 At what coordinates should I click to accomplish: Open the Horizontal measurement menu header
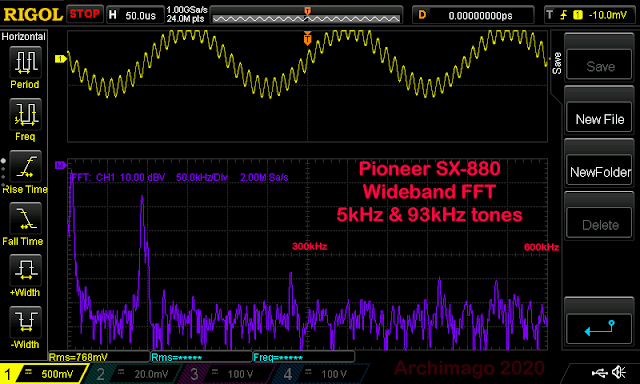pyautogui.click(x=24, y=36)
